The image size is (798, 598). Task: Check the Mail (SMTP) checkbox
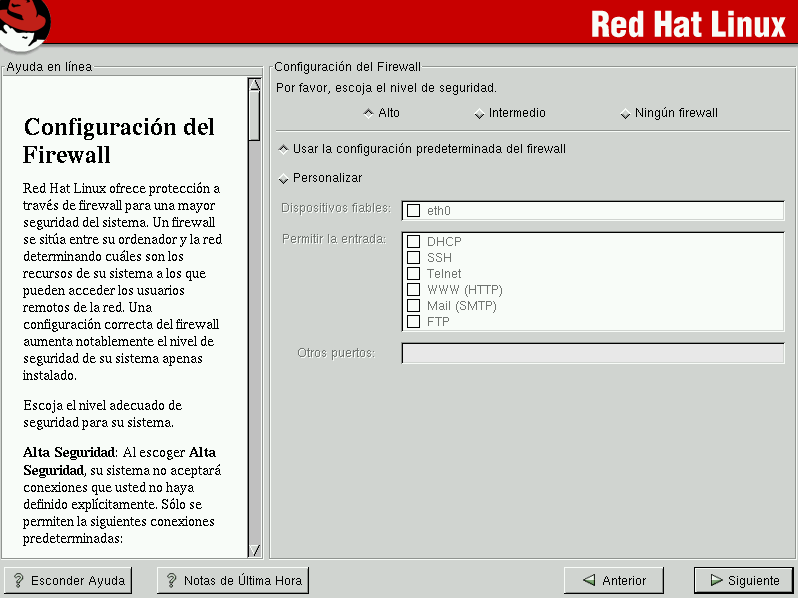[x=413, y=306]
